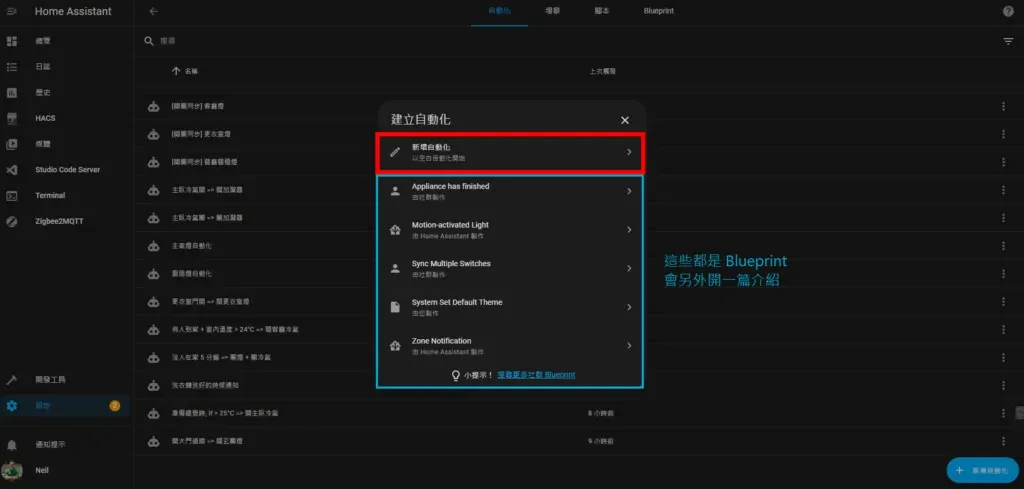Image resolution: width=1024 pixels, height=489 pixels.
Task: Collapse the Home Assistant sidebar menu
Action: 12,11
